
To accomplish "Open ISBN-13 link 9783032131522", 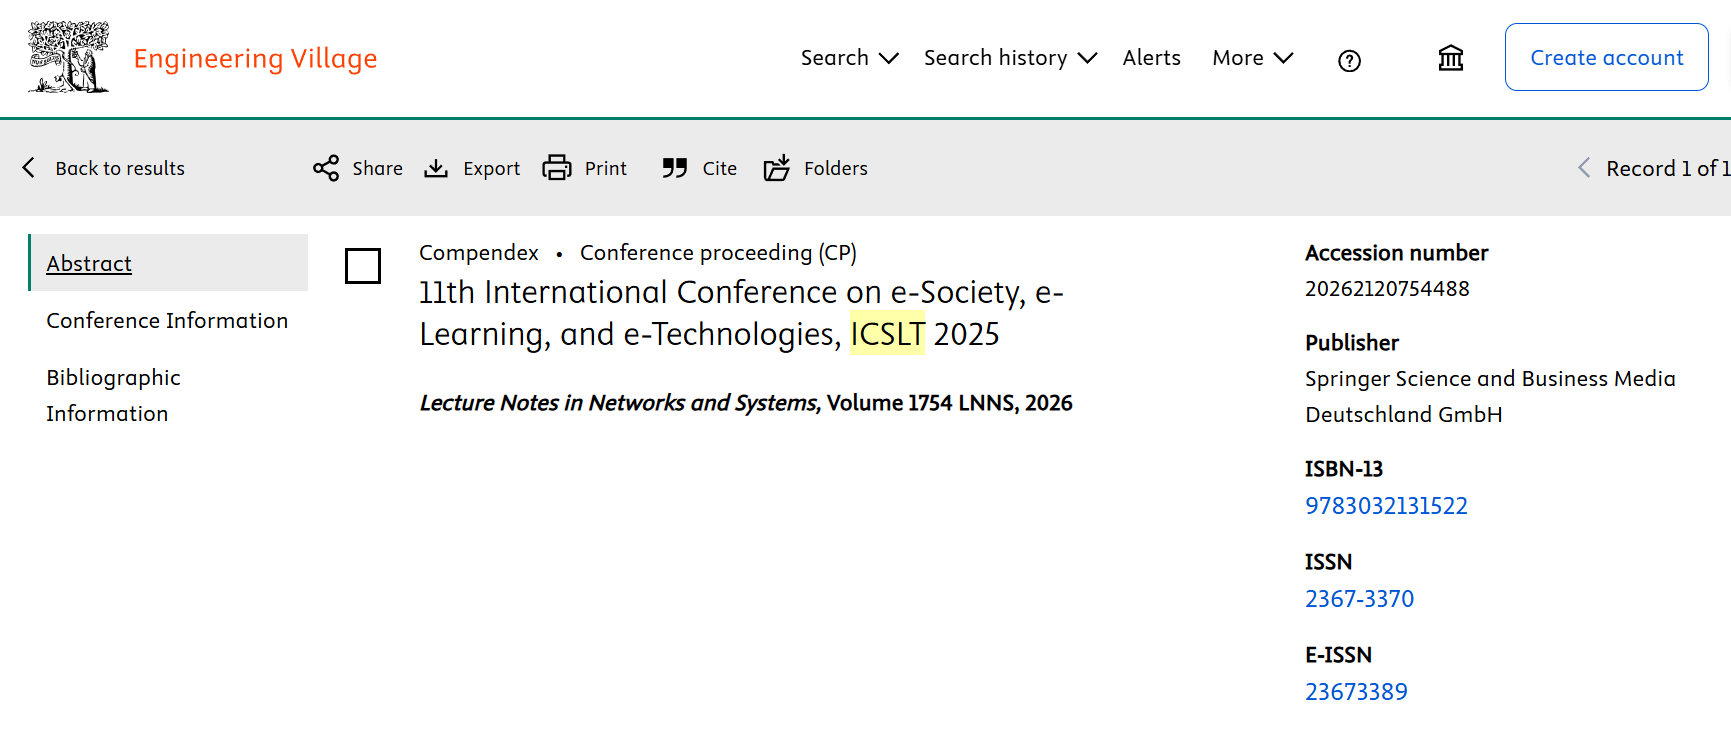I will [x=1386, y=506].
